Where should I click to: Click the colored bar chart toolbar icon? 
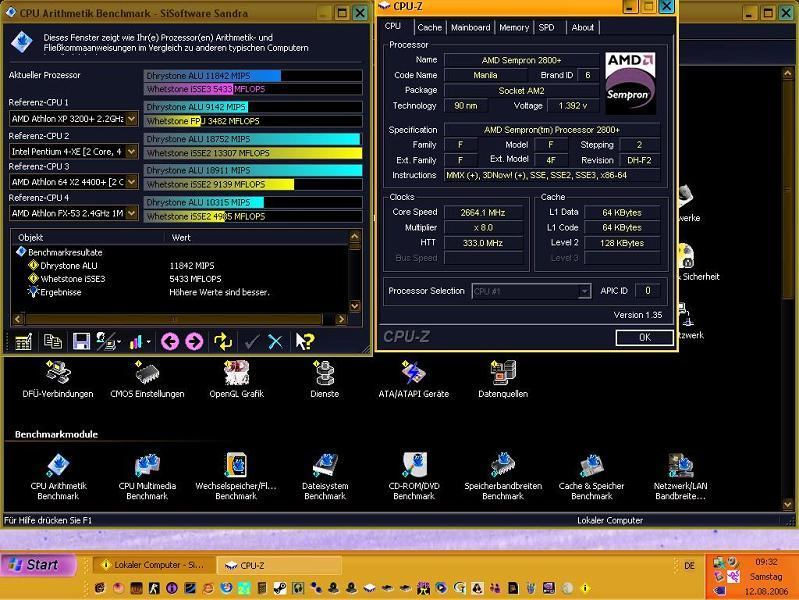(136, 342)
